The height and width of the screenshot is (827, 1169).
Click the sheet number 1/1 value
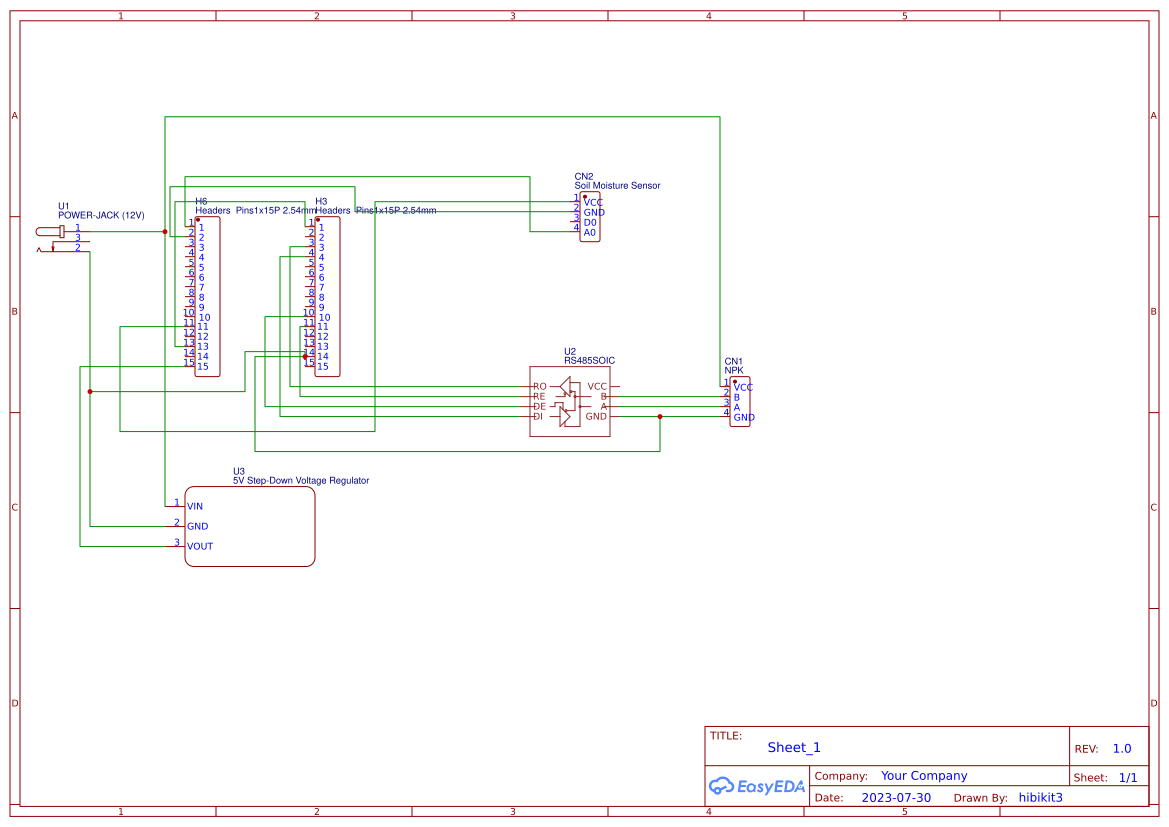pyautogui.click(x=1127, y=777)
